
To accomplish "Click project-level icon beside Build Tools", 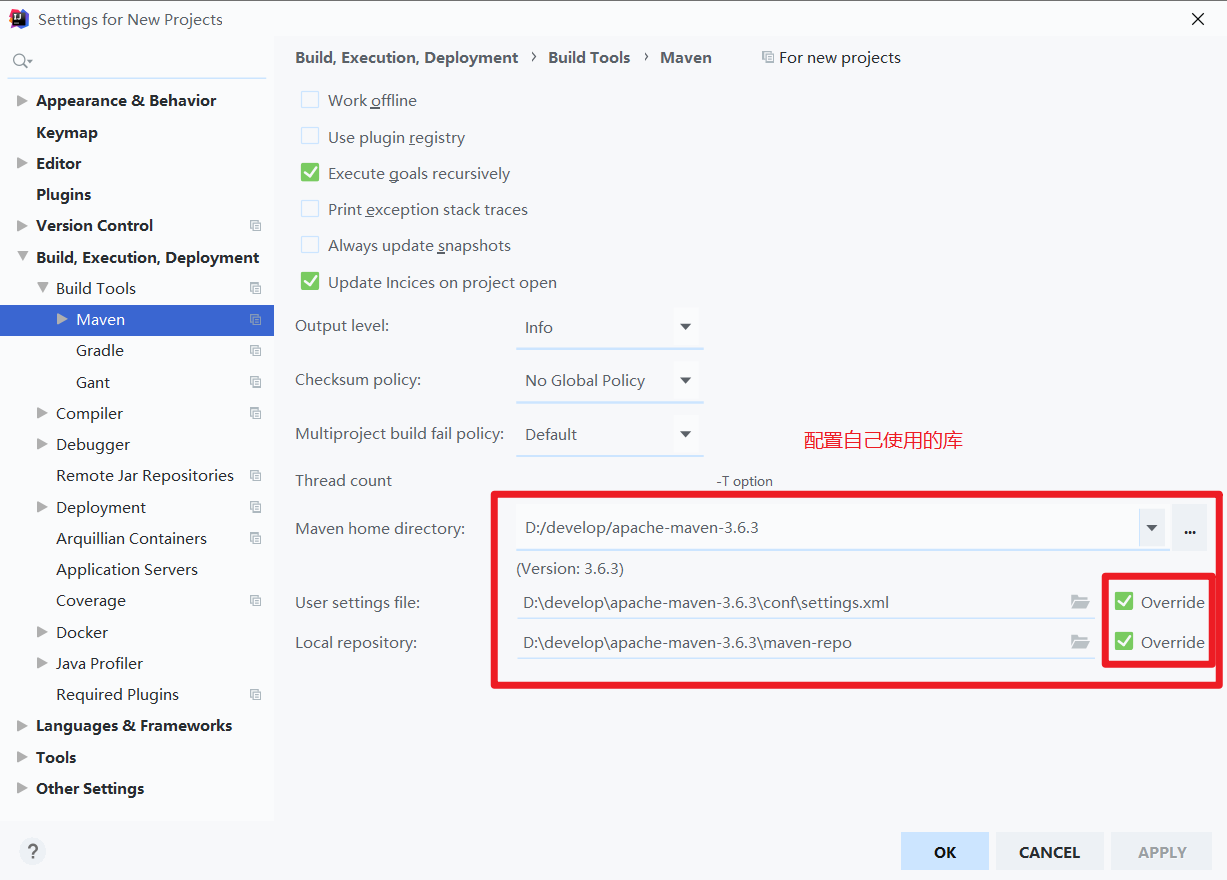I will tap(255, 288).
